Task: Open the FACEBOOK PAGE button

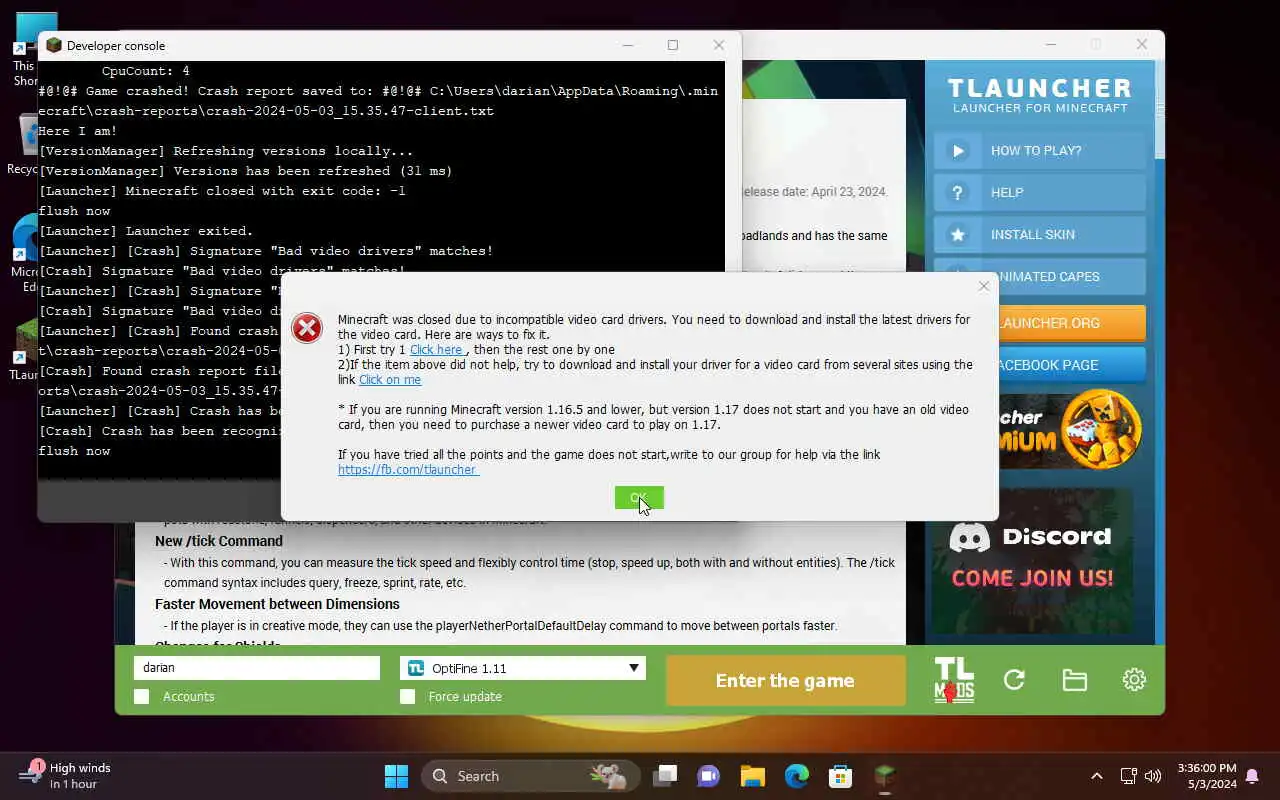Action: pos(1071,365)
